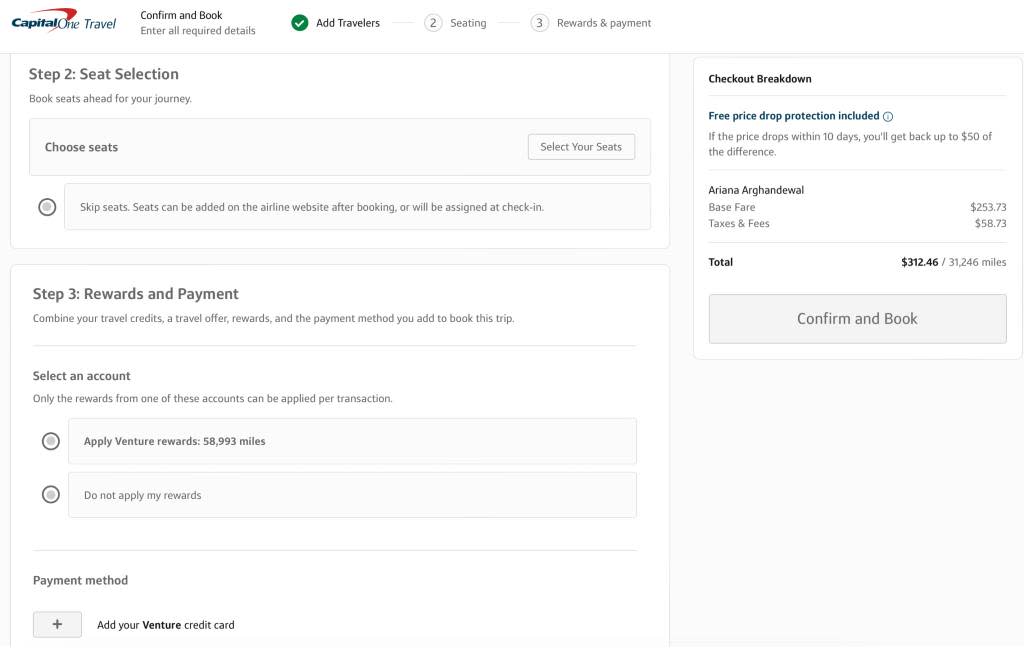
Task: Jump to Rewards & payment step
Action: [x=604, y=23]
